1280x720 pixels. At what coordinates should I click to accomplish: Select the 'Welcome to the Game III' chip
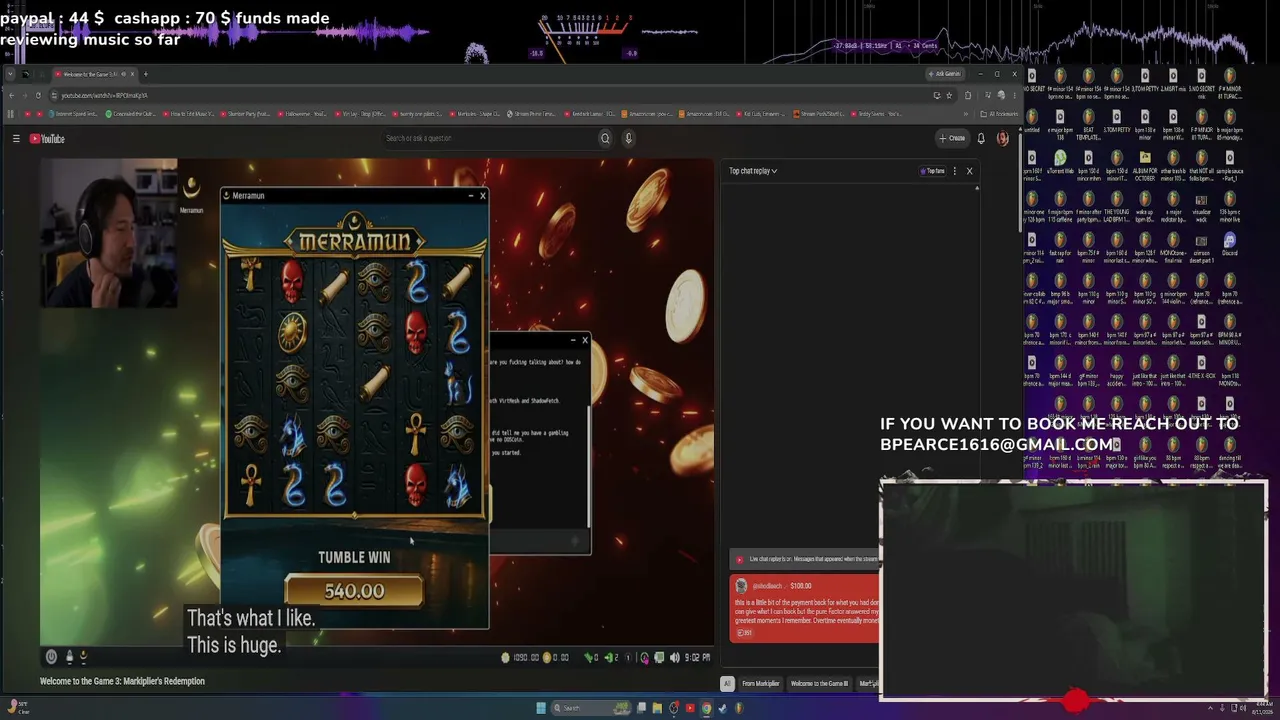point(819,684)
